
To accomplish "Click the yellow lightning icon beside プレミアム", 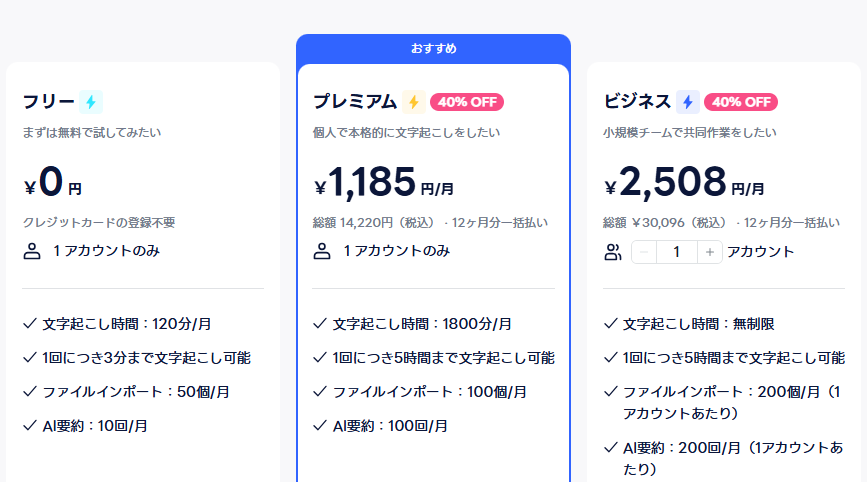I will pos(414,102).
